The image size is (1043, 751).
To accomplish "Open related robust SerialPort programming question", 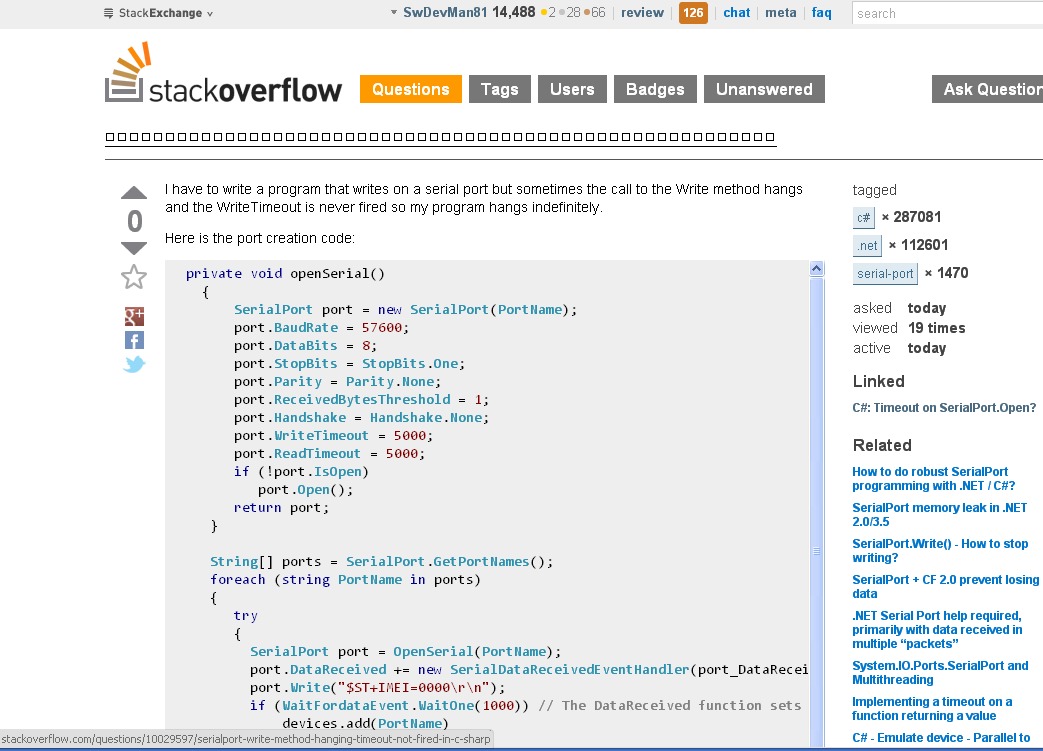I will click(934, 478).
